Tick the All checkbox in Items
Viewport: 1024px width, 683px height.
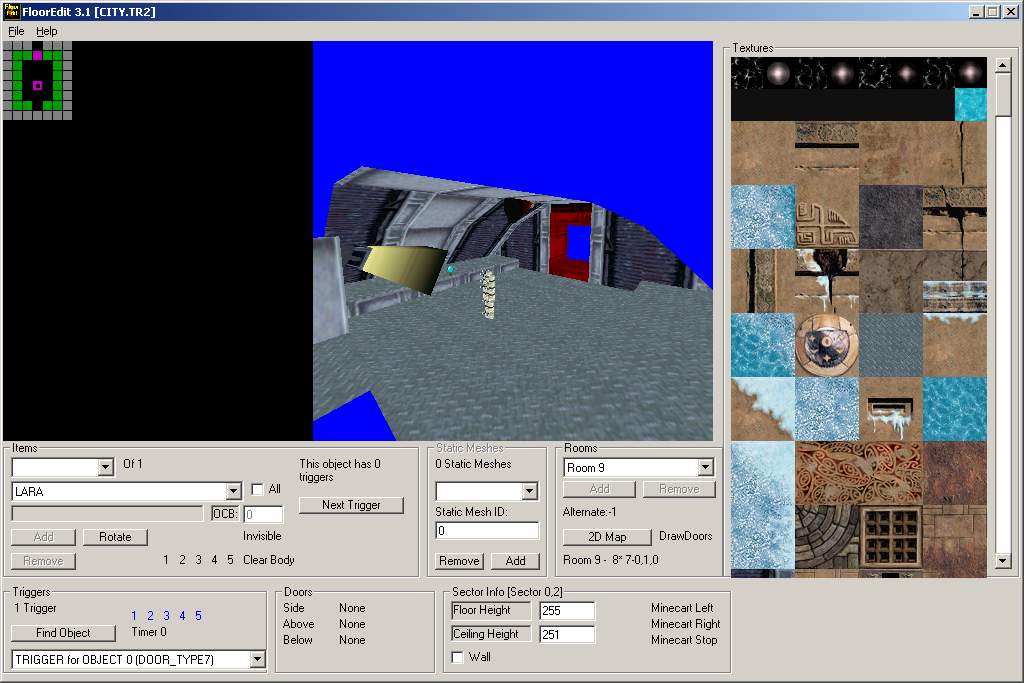click(x=257, y=489)
